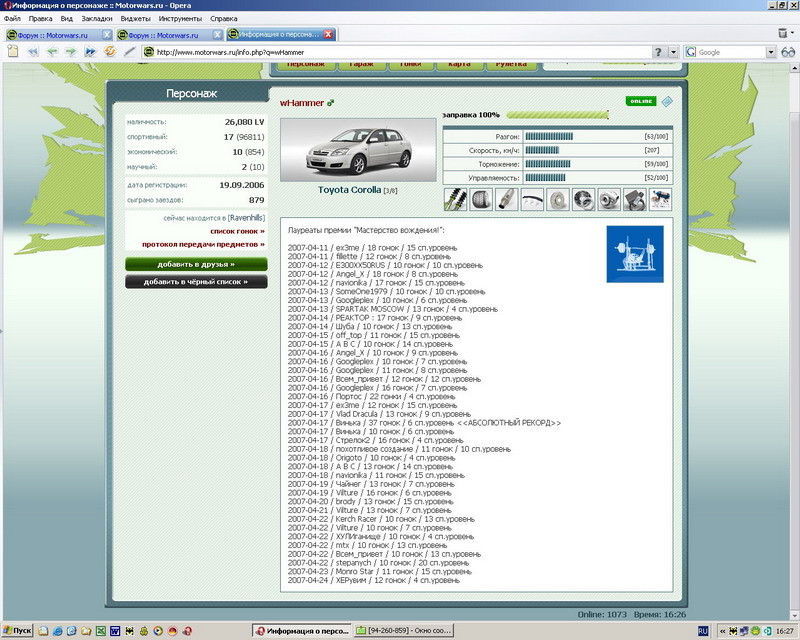800x640 pixels.
Task: Click the wHammer username link
Action: [x=302, y=103]
